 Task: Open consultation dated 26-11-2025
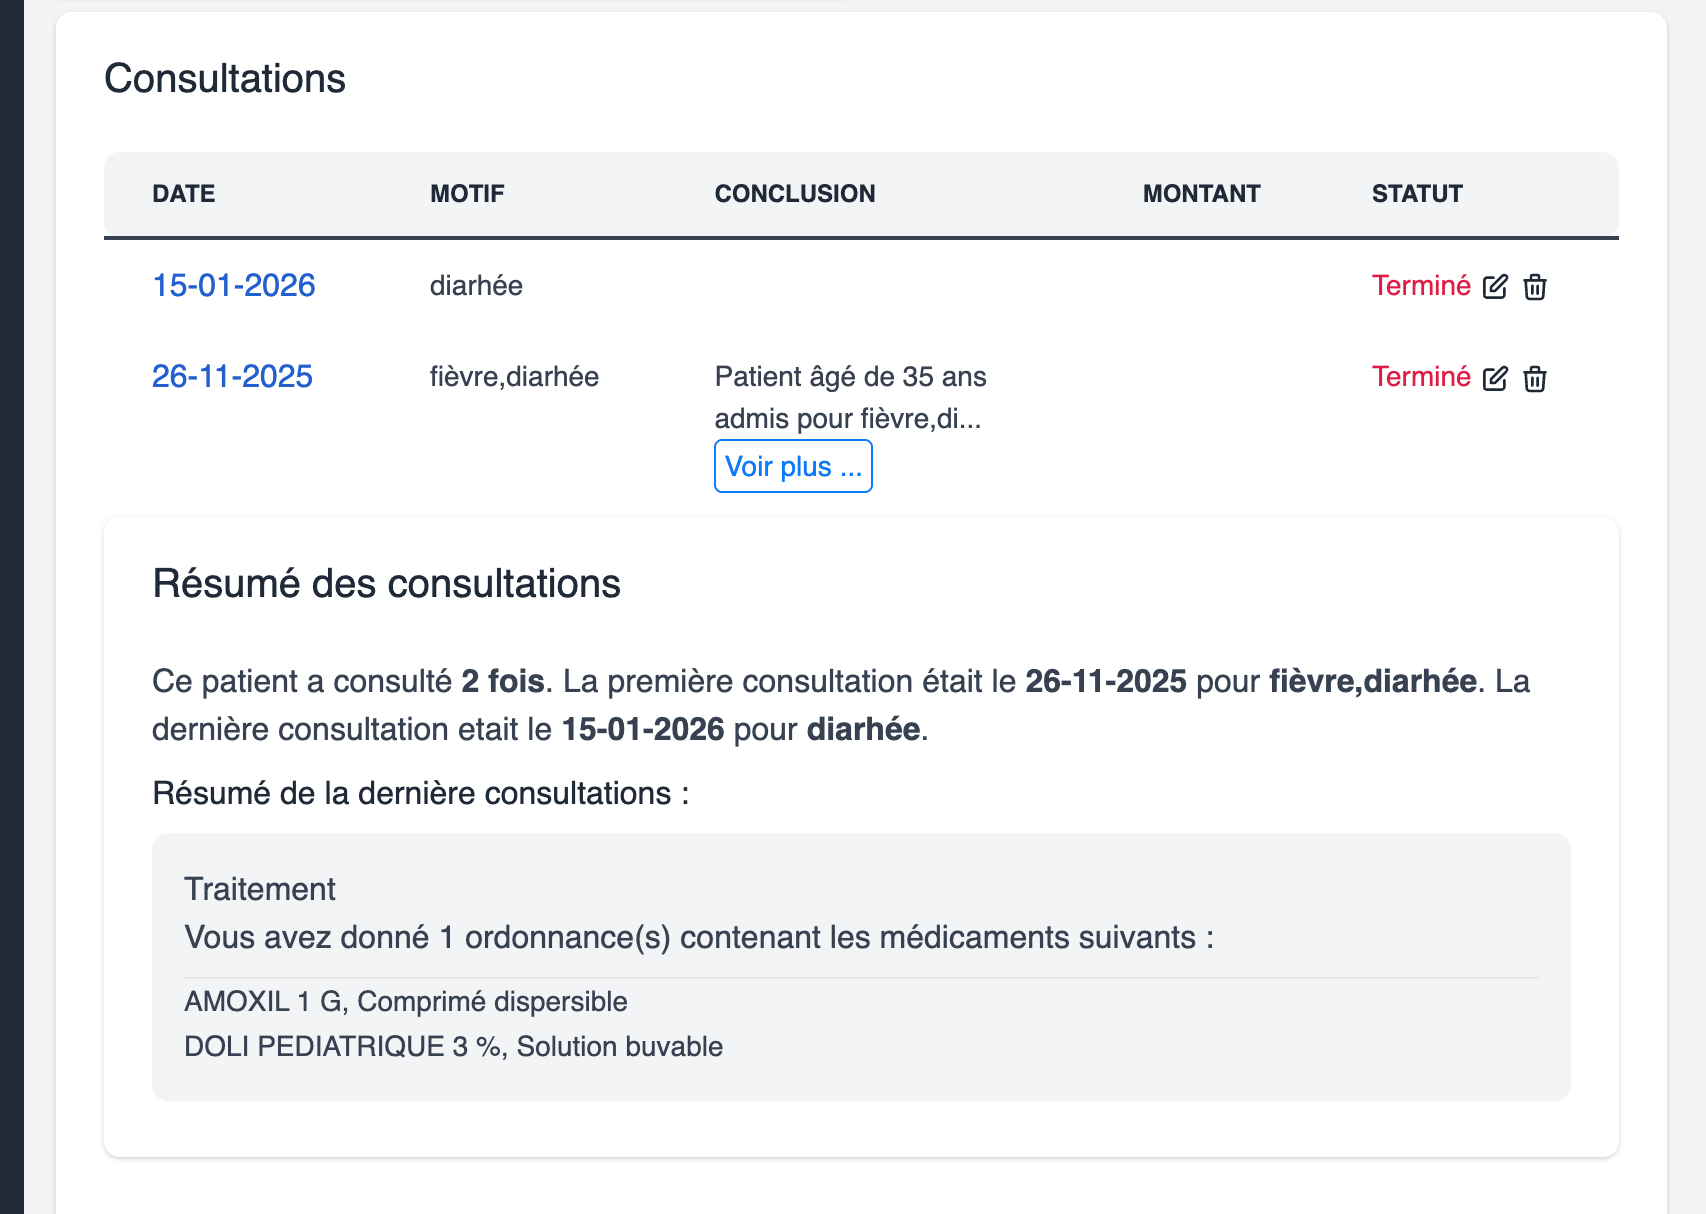[231, 377]
